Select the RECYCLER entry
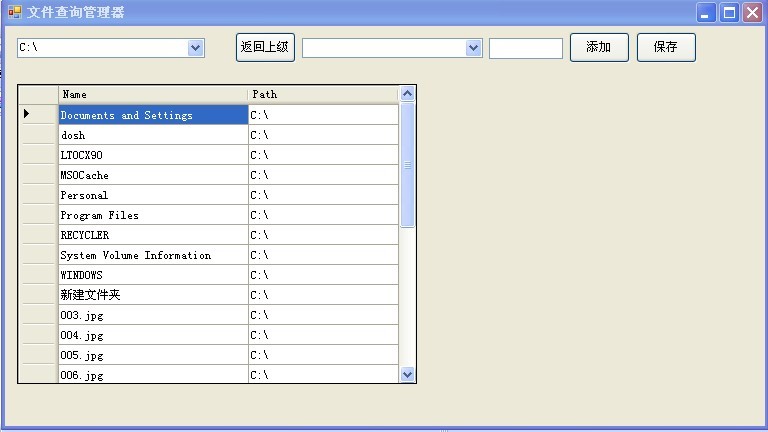Viewport: 768px width, 432px height. point(153,235)
